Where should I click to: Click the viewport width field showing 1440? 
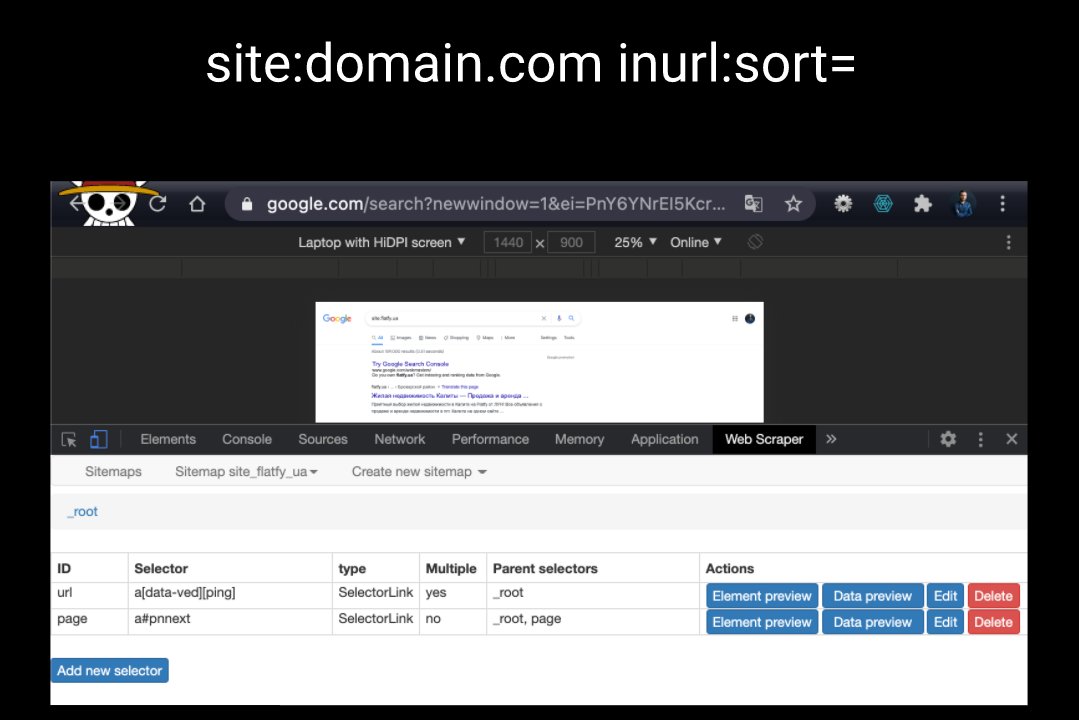(x=508, y=242)
